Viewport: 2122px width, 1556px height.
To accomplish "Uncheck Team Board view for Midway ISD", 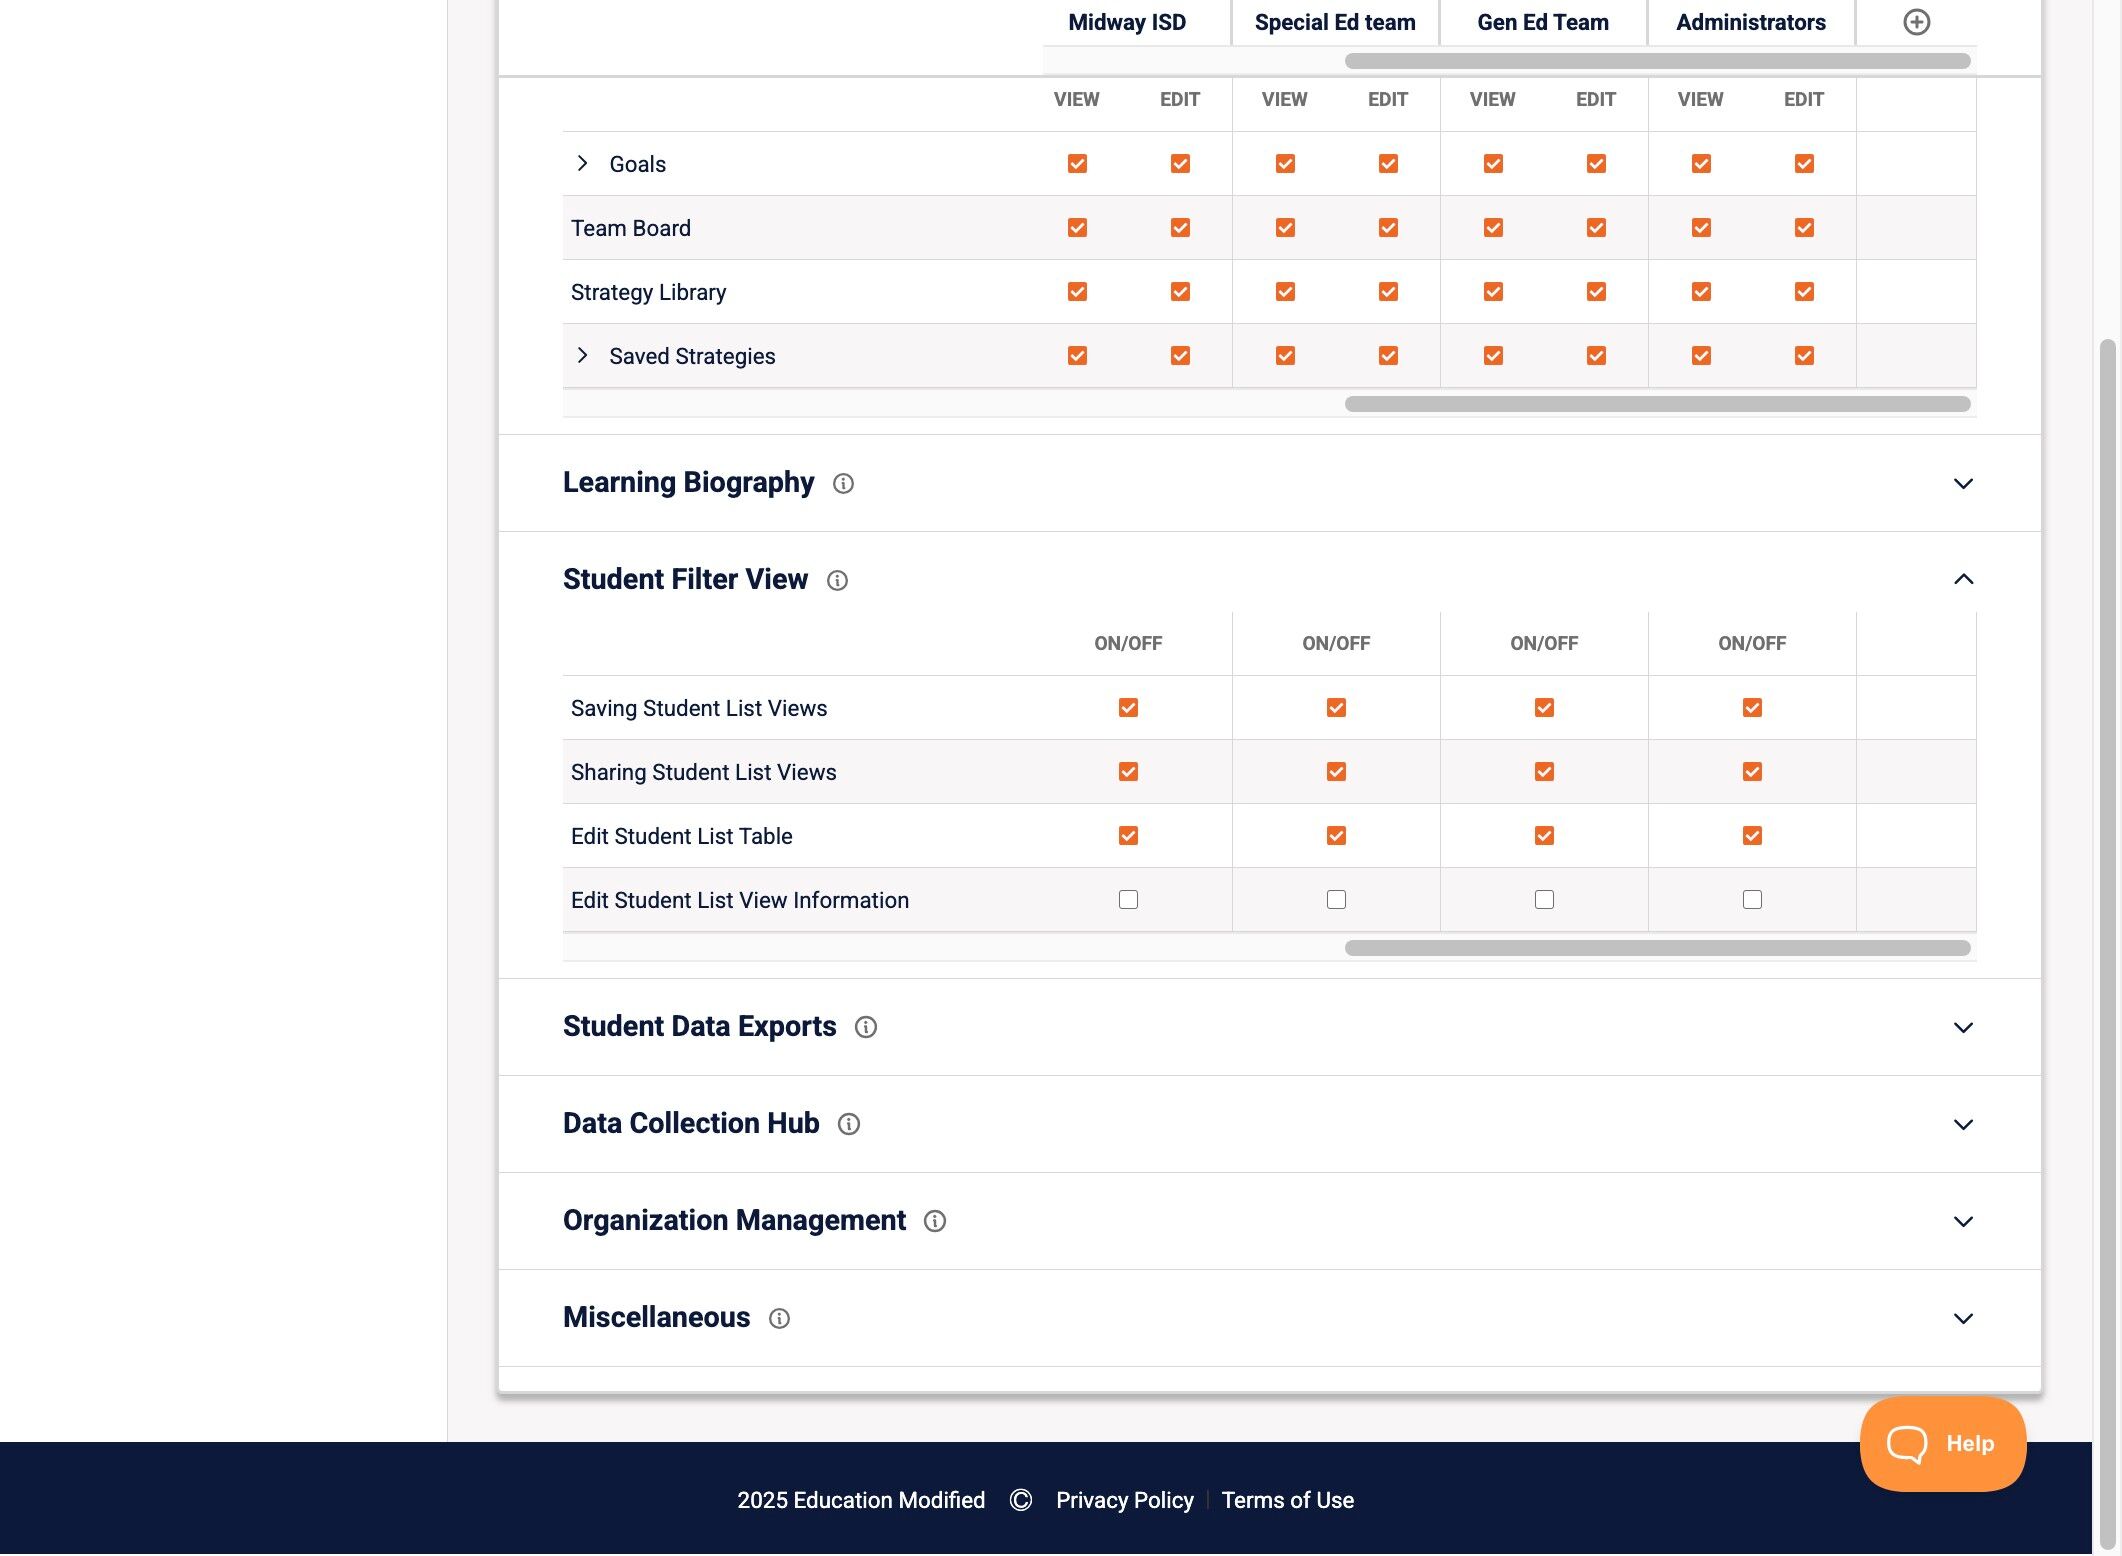I will pyautogui.click(x=1077, y=228).
